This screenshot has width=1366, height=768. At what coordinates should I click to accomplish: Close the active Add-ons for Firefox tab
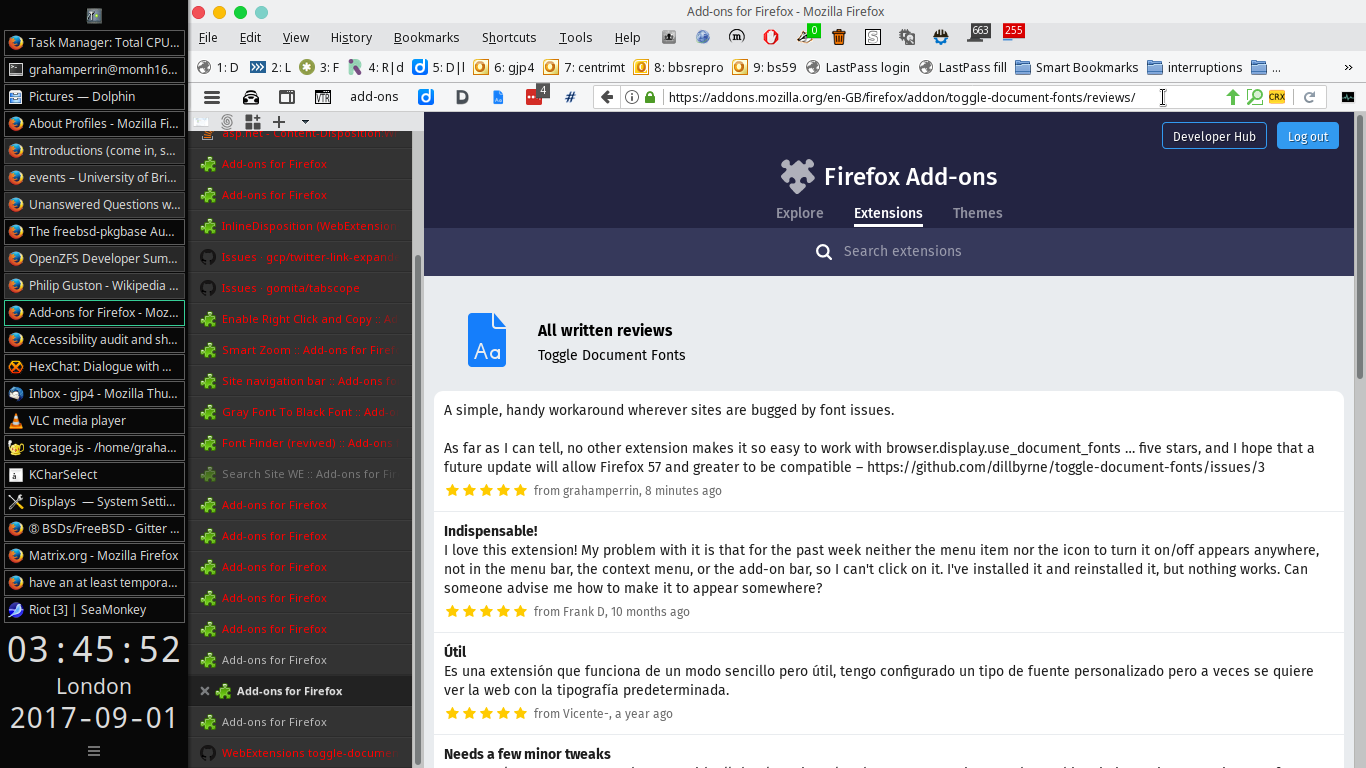click(205, 691)
